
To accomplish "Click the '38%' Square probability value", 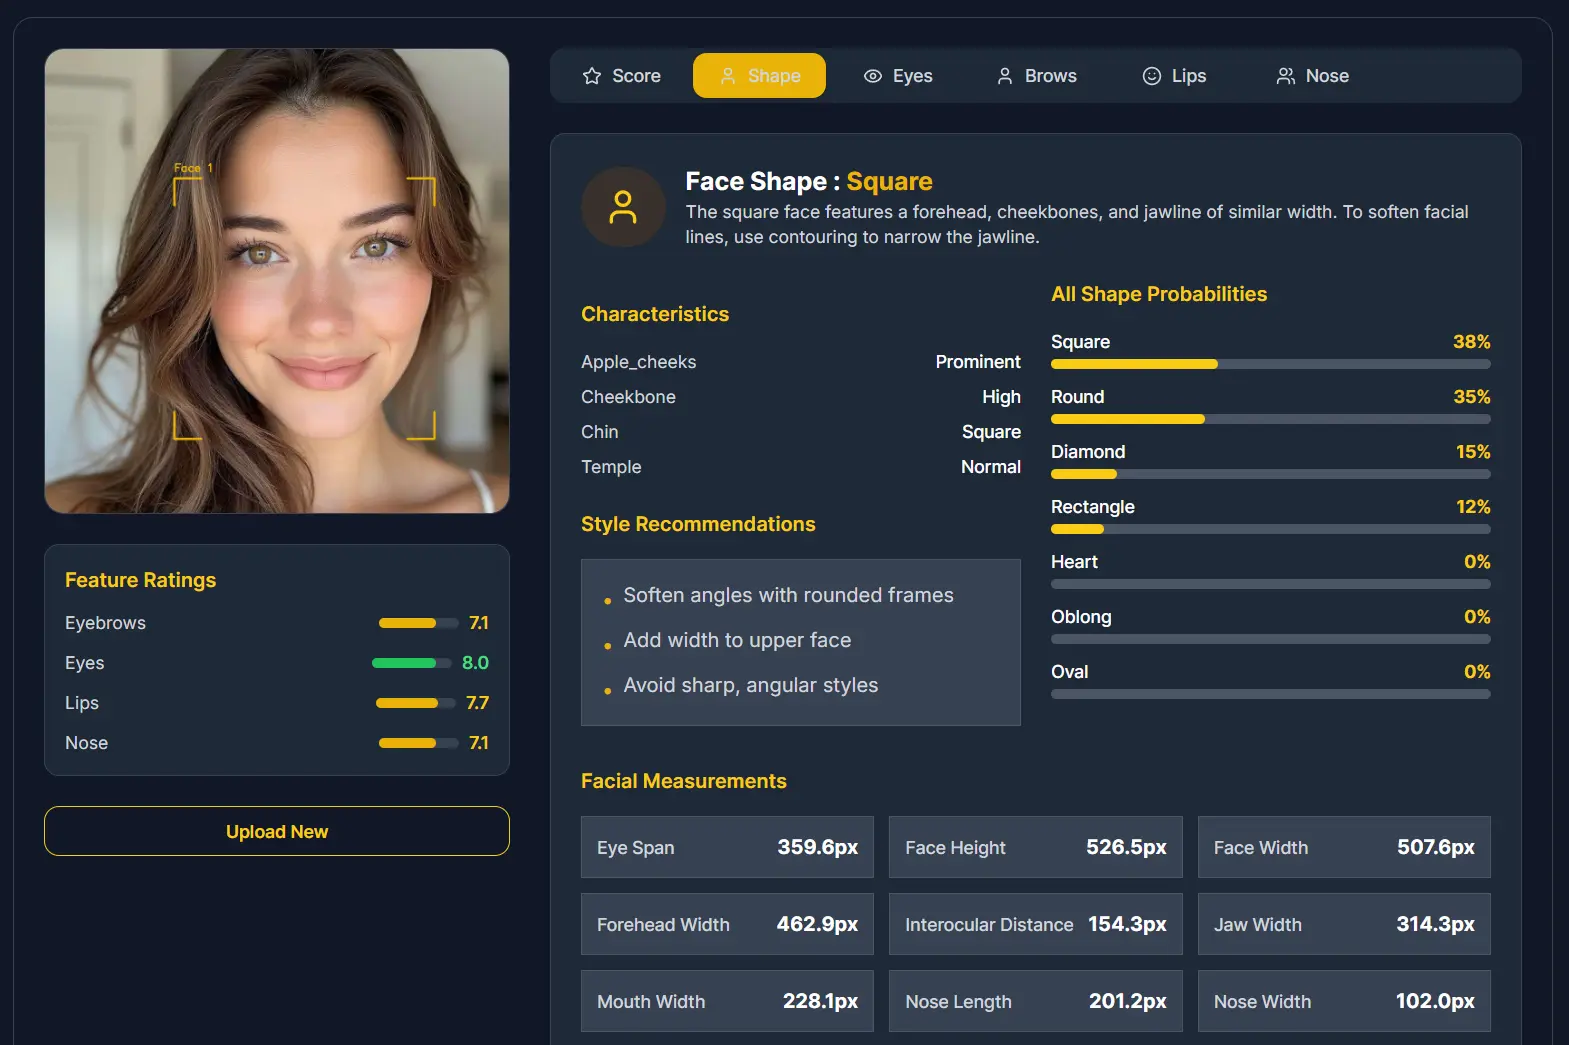I will [x=1471, y=342].
